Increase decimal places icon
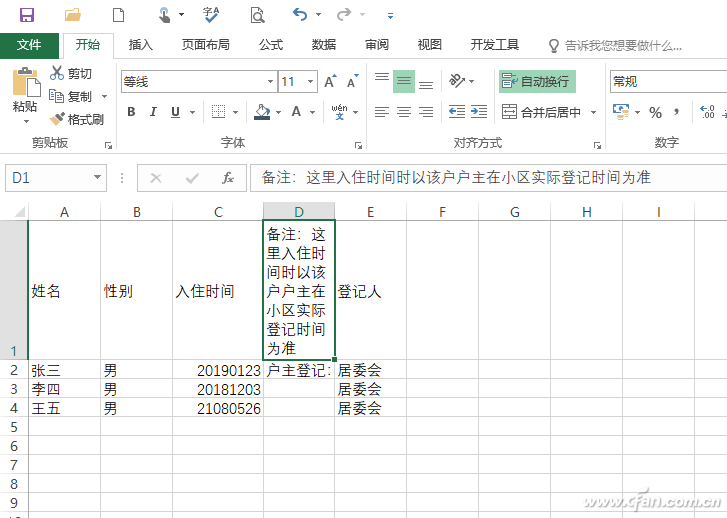The width and height of the screenshot is (727, 518). 708,112
